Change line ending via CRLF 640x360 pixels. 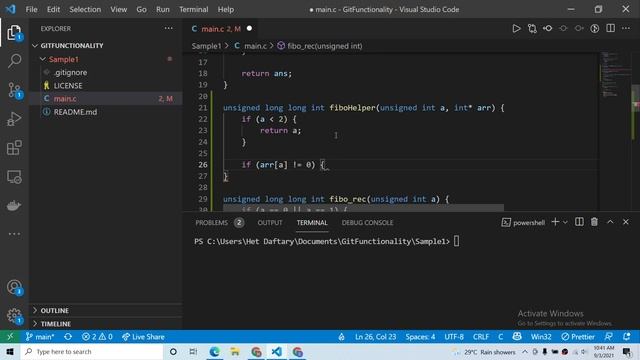(x=481, y=337)
